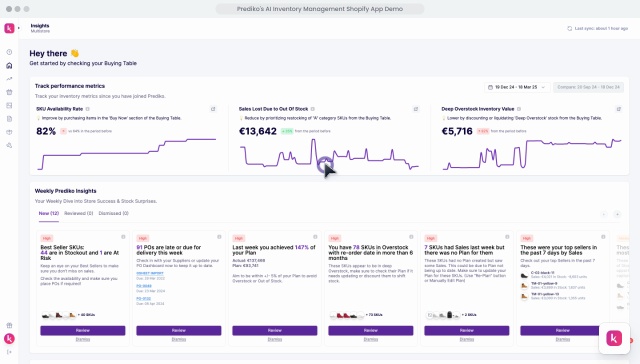
Task: Dismiss the 91 POs late insight
Action: (x=179, y=340)
